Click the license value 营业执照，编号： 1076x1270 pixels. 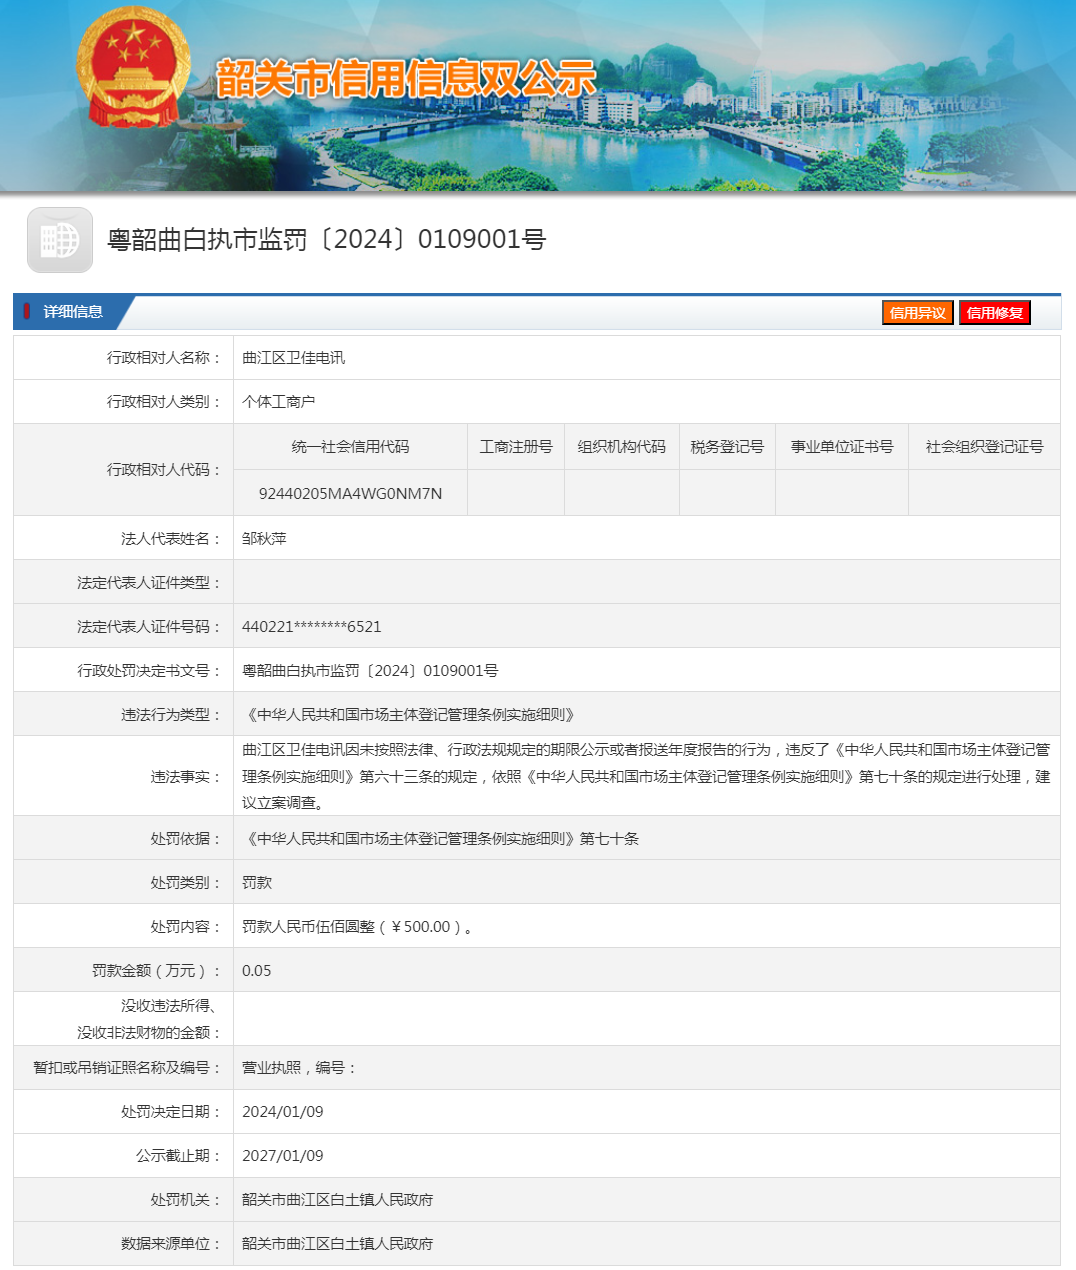pos(300,1068)
